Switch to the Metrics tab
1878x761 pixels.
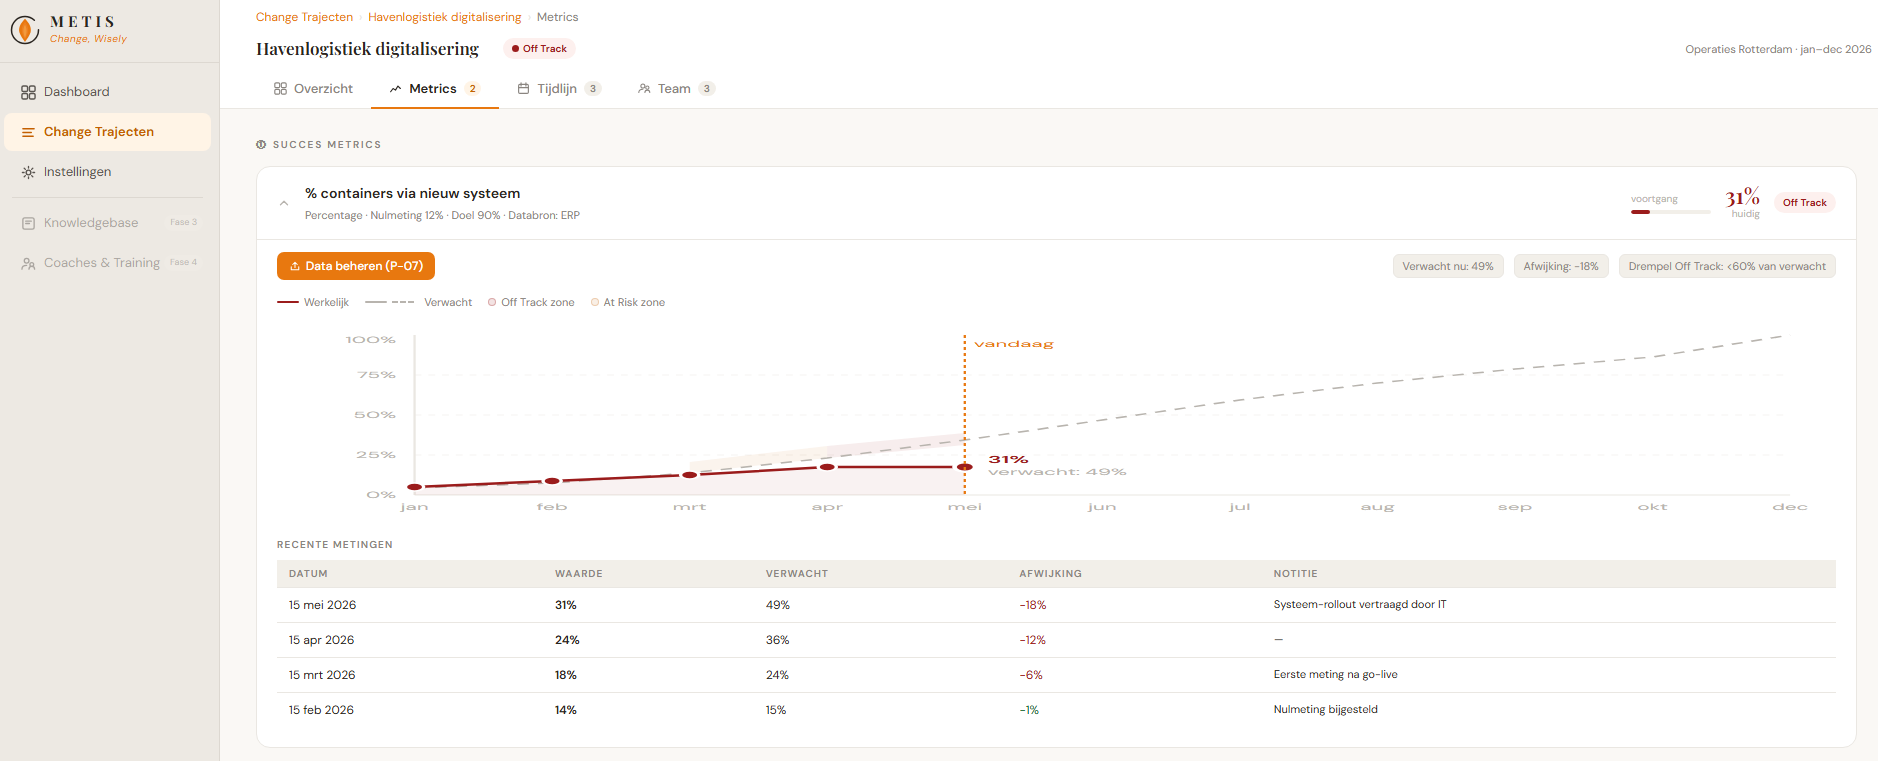point(434,89)
